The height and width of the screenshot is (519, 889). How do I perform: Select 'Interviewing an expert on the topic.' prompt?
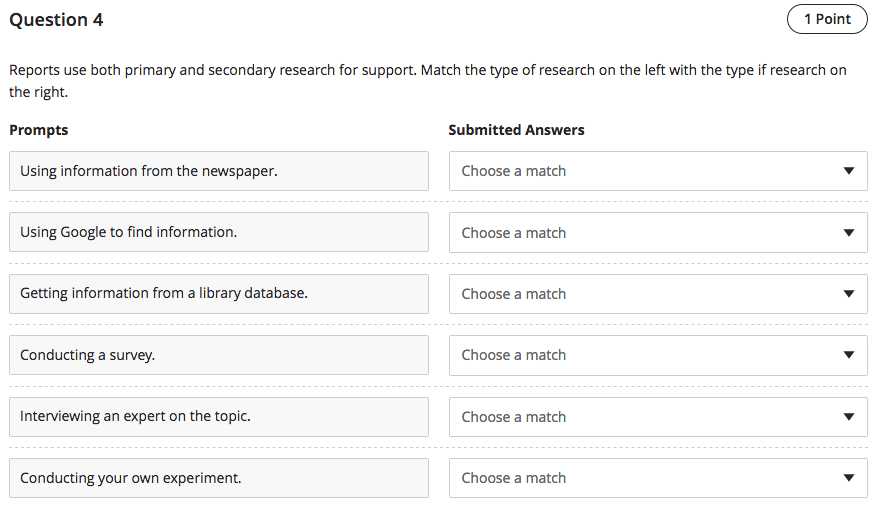(x=218, y=416)
